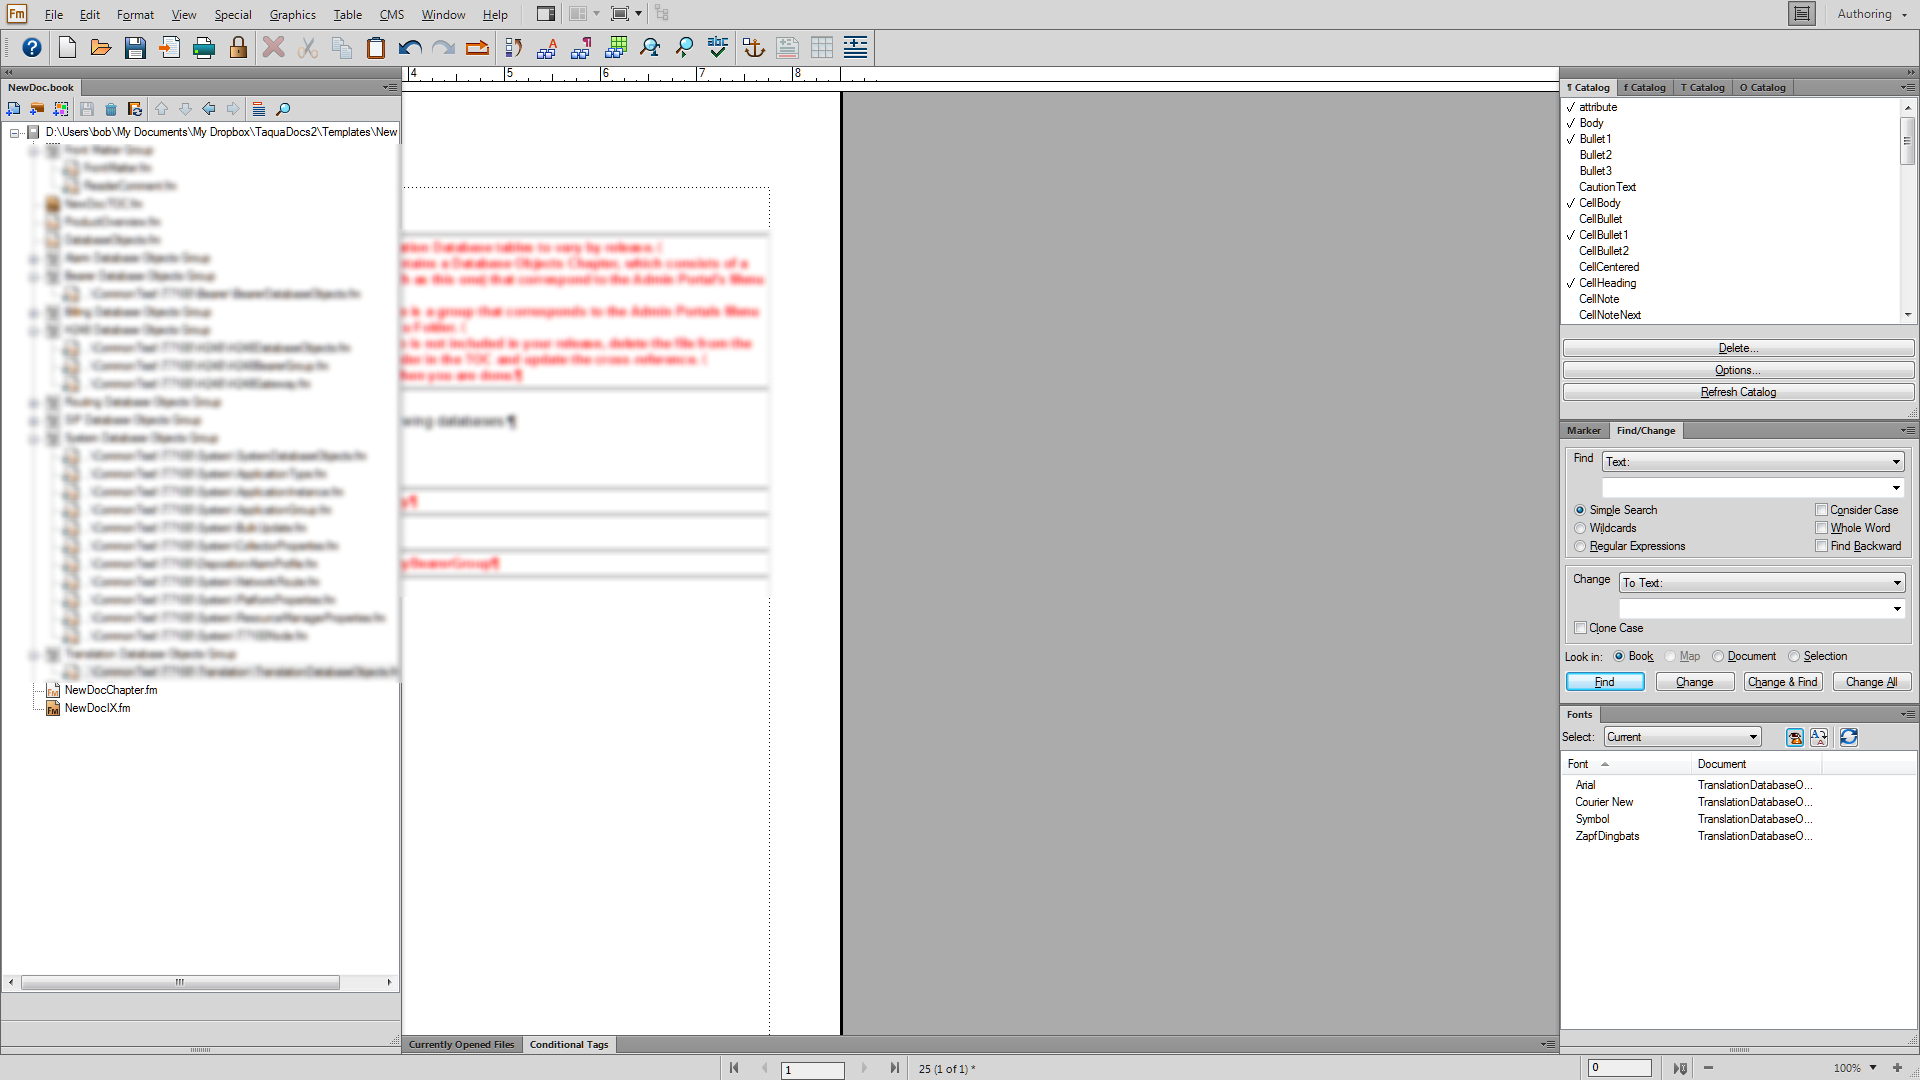Click the update book icon in the book panel
The height and width of the screenshot is (1080, 1920).
click(134, 109)
